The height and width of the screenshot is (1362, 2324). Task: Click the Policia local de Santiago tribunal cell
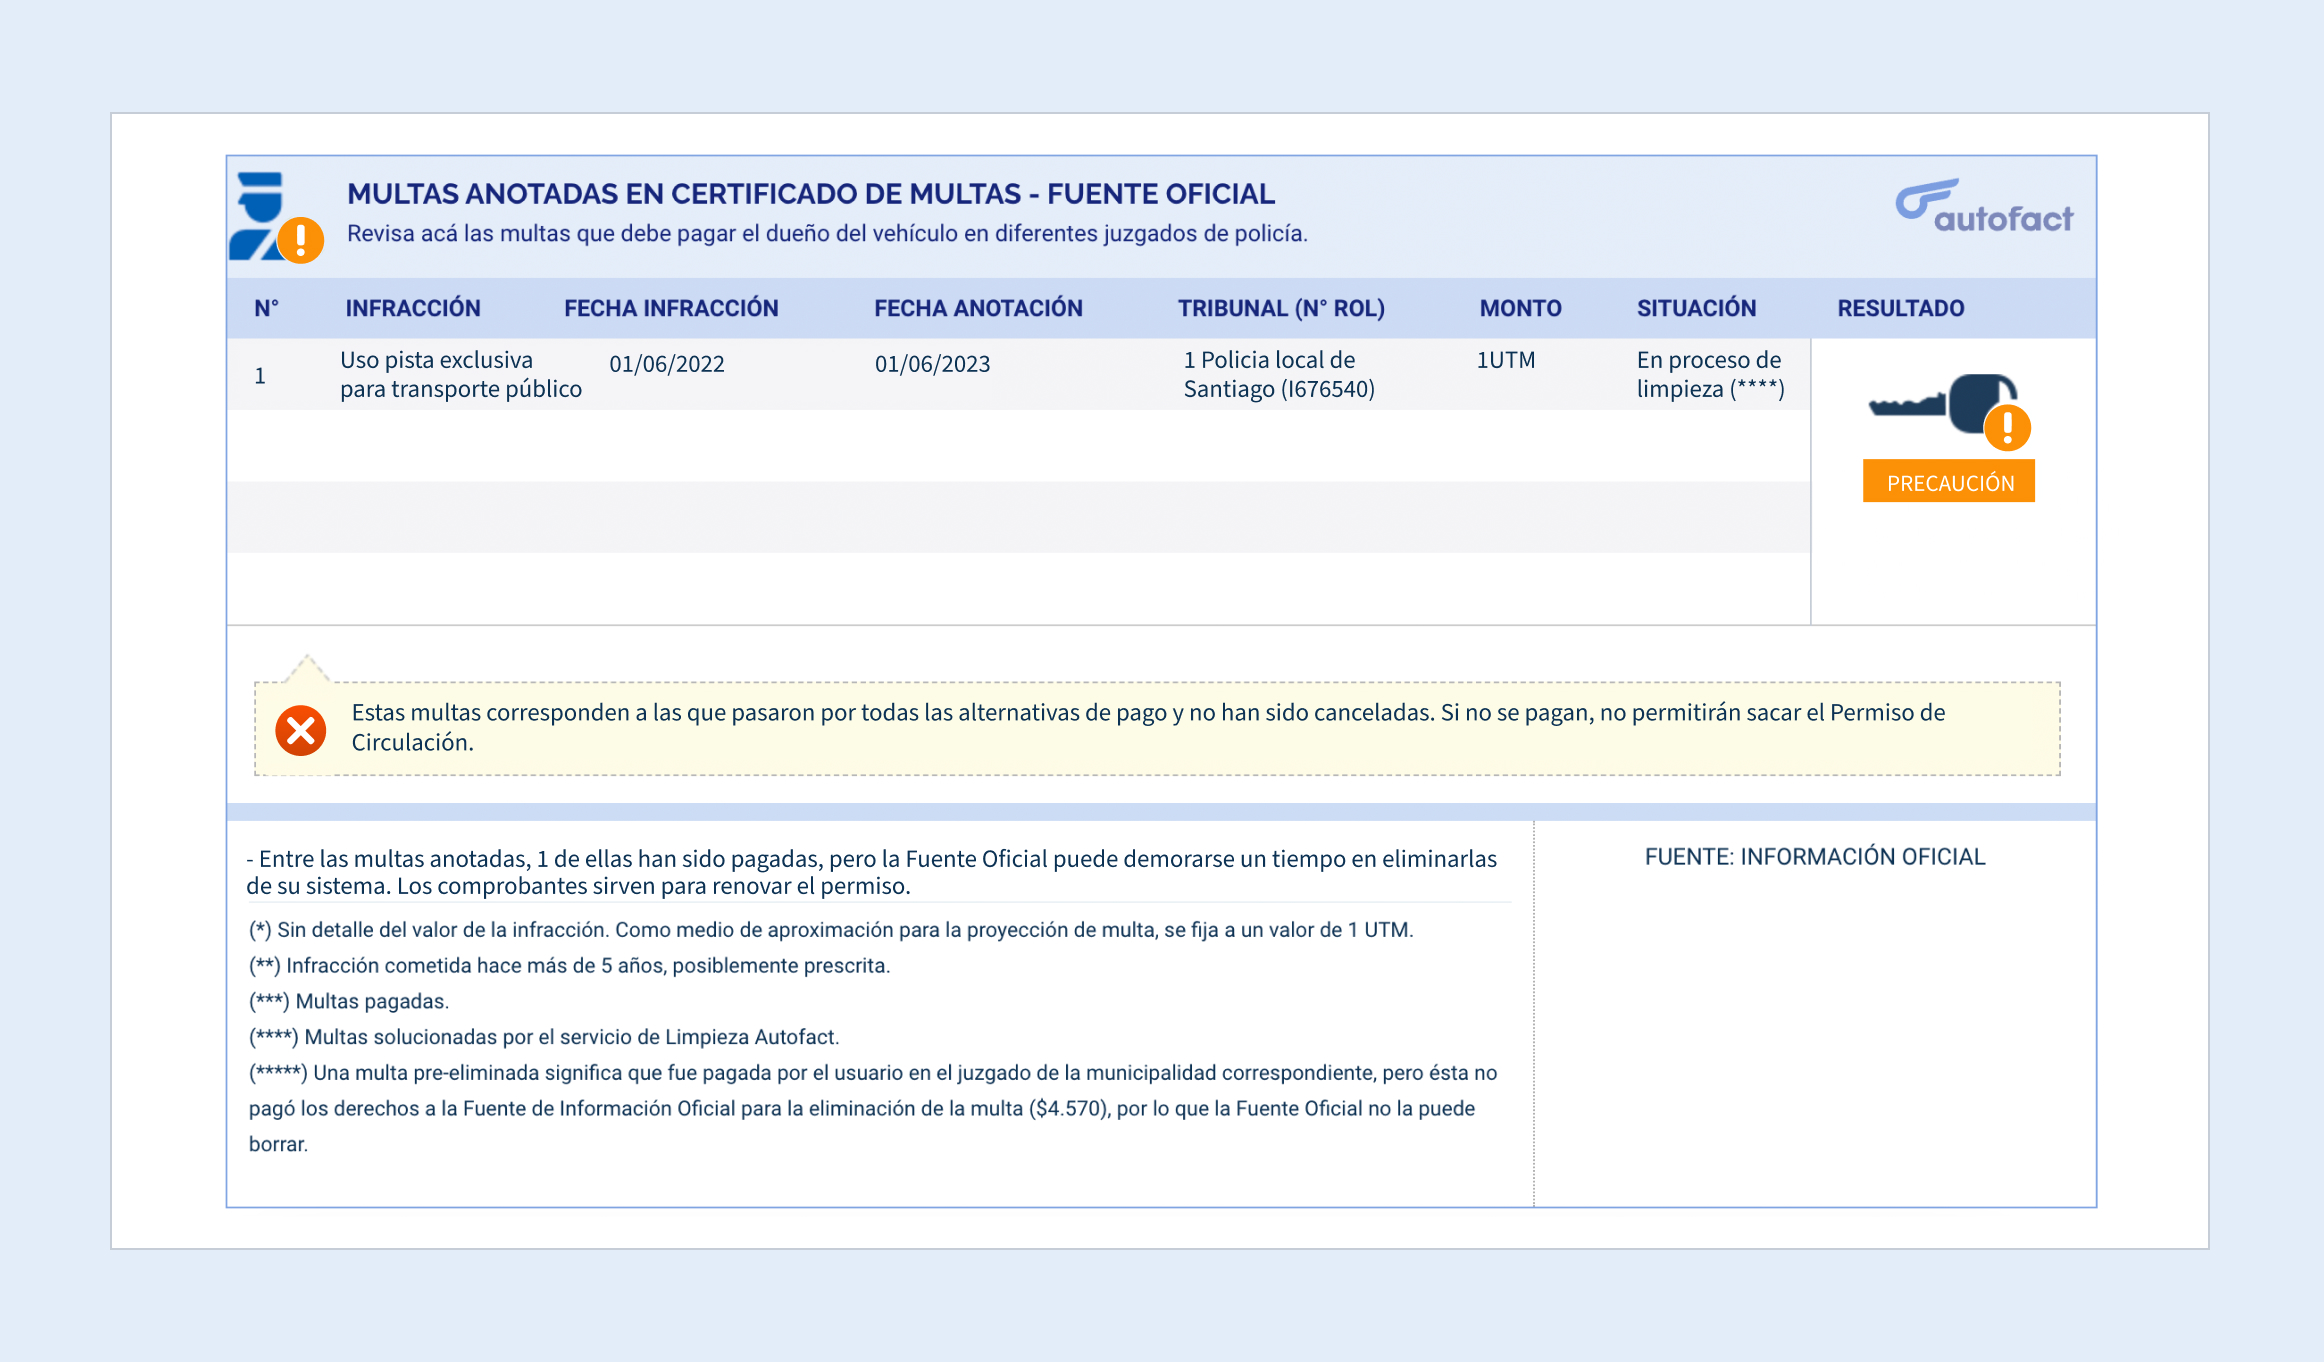(1279, 374)
